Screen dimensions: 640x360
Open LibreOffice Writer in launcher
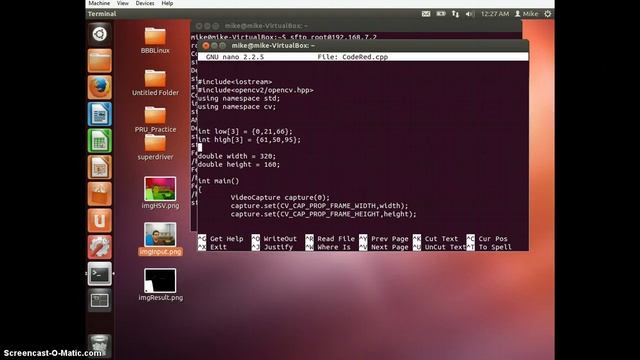(x=100, y=114)
